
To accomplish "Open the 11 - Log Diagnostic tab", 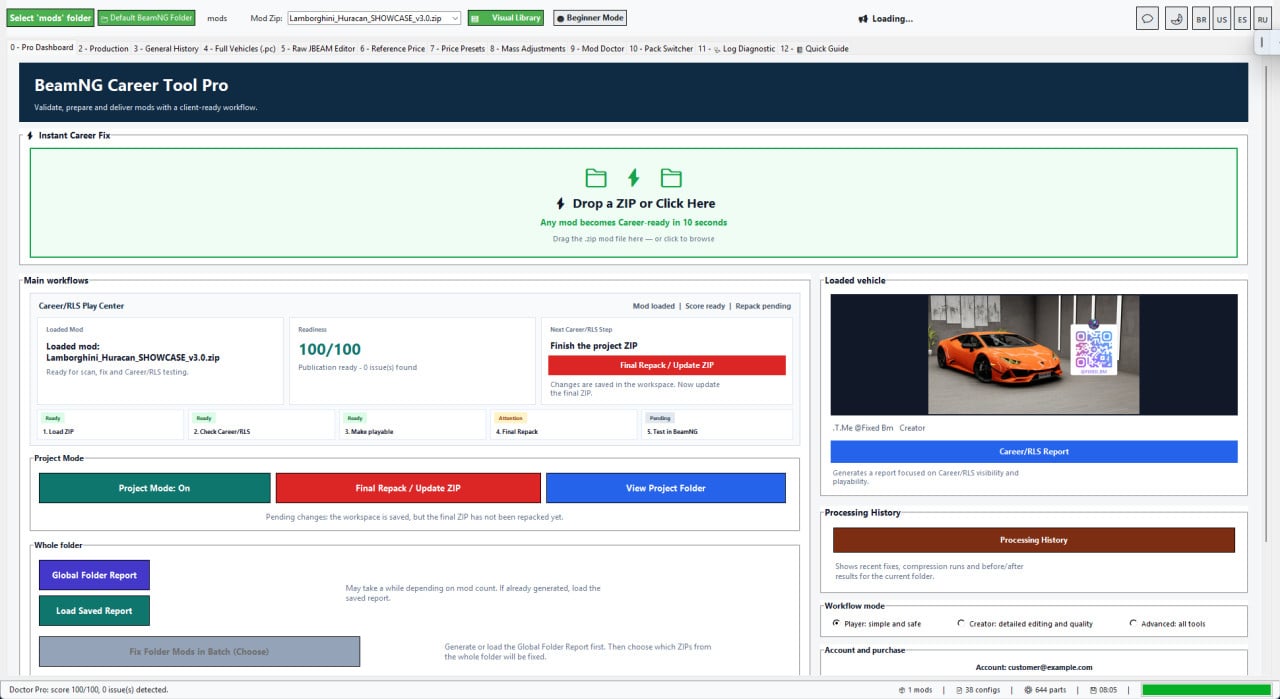I will coord(737,48).
